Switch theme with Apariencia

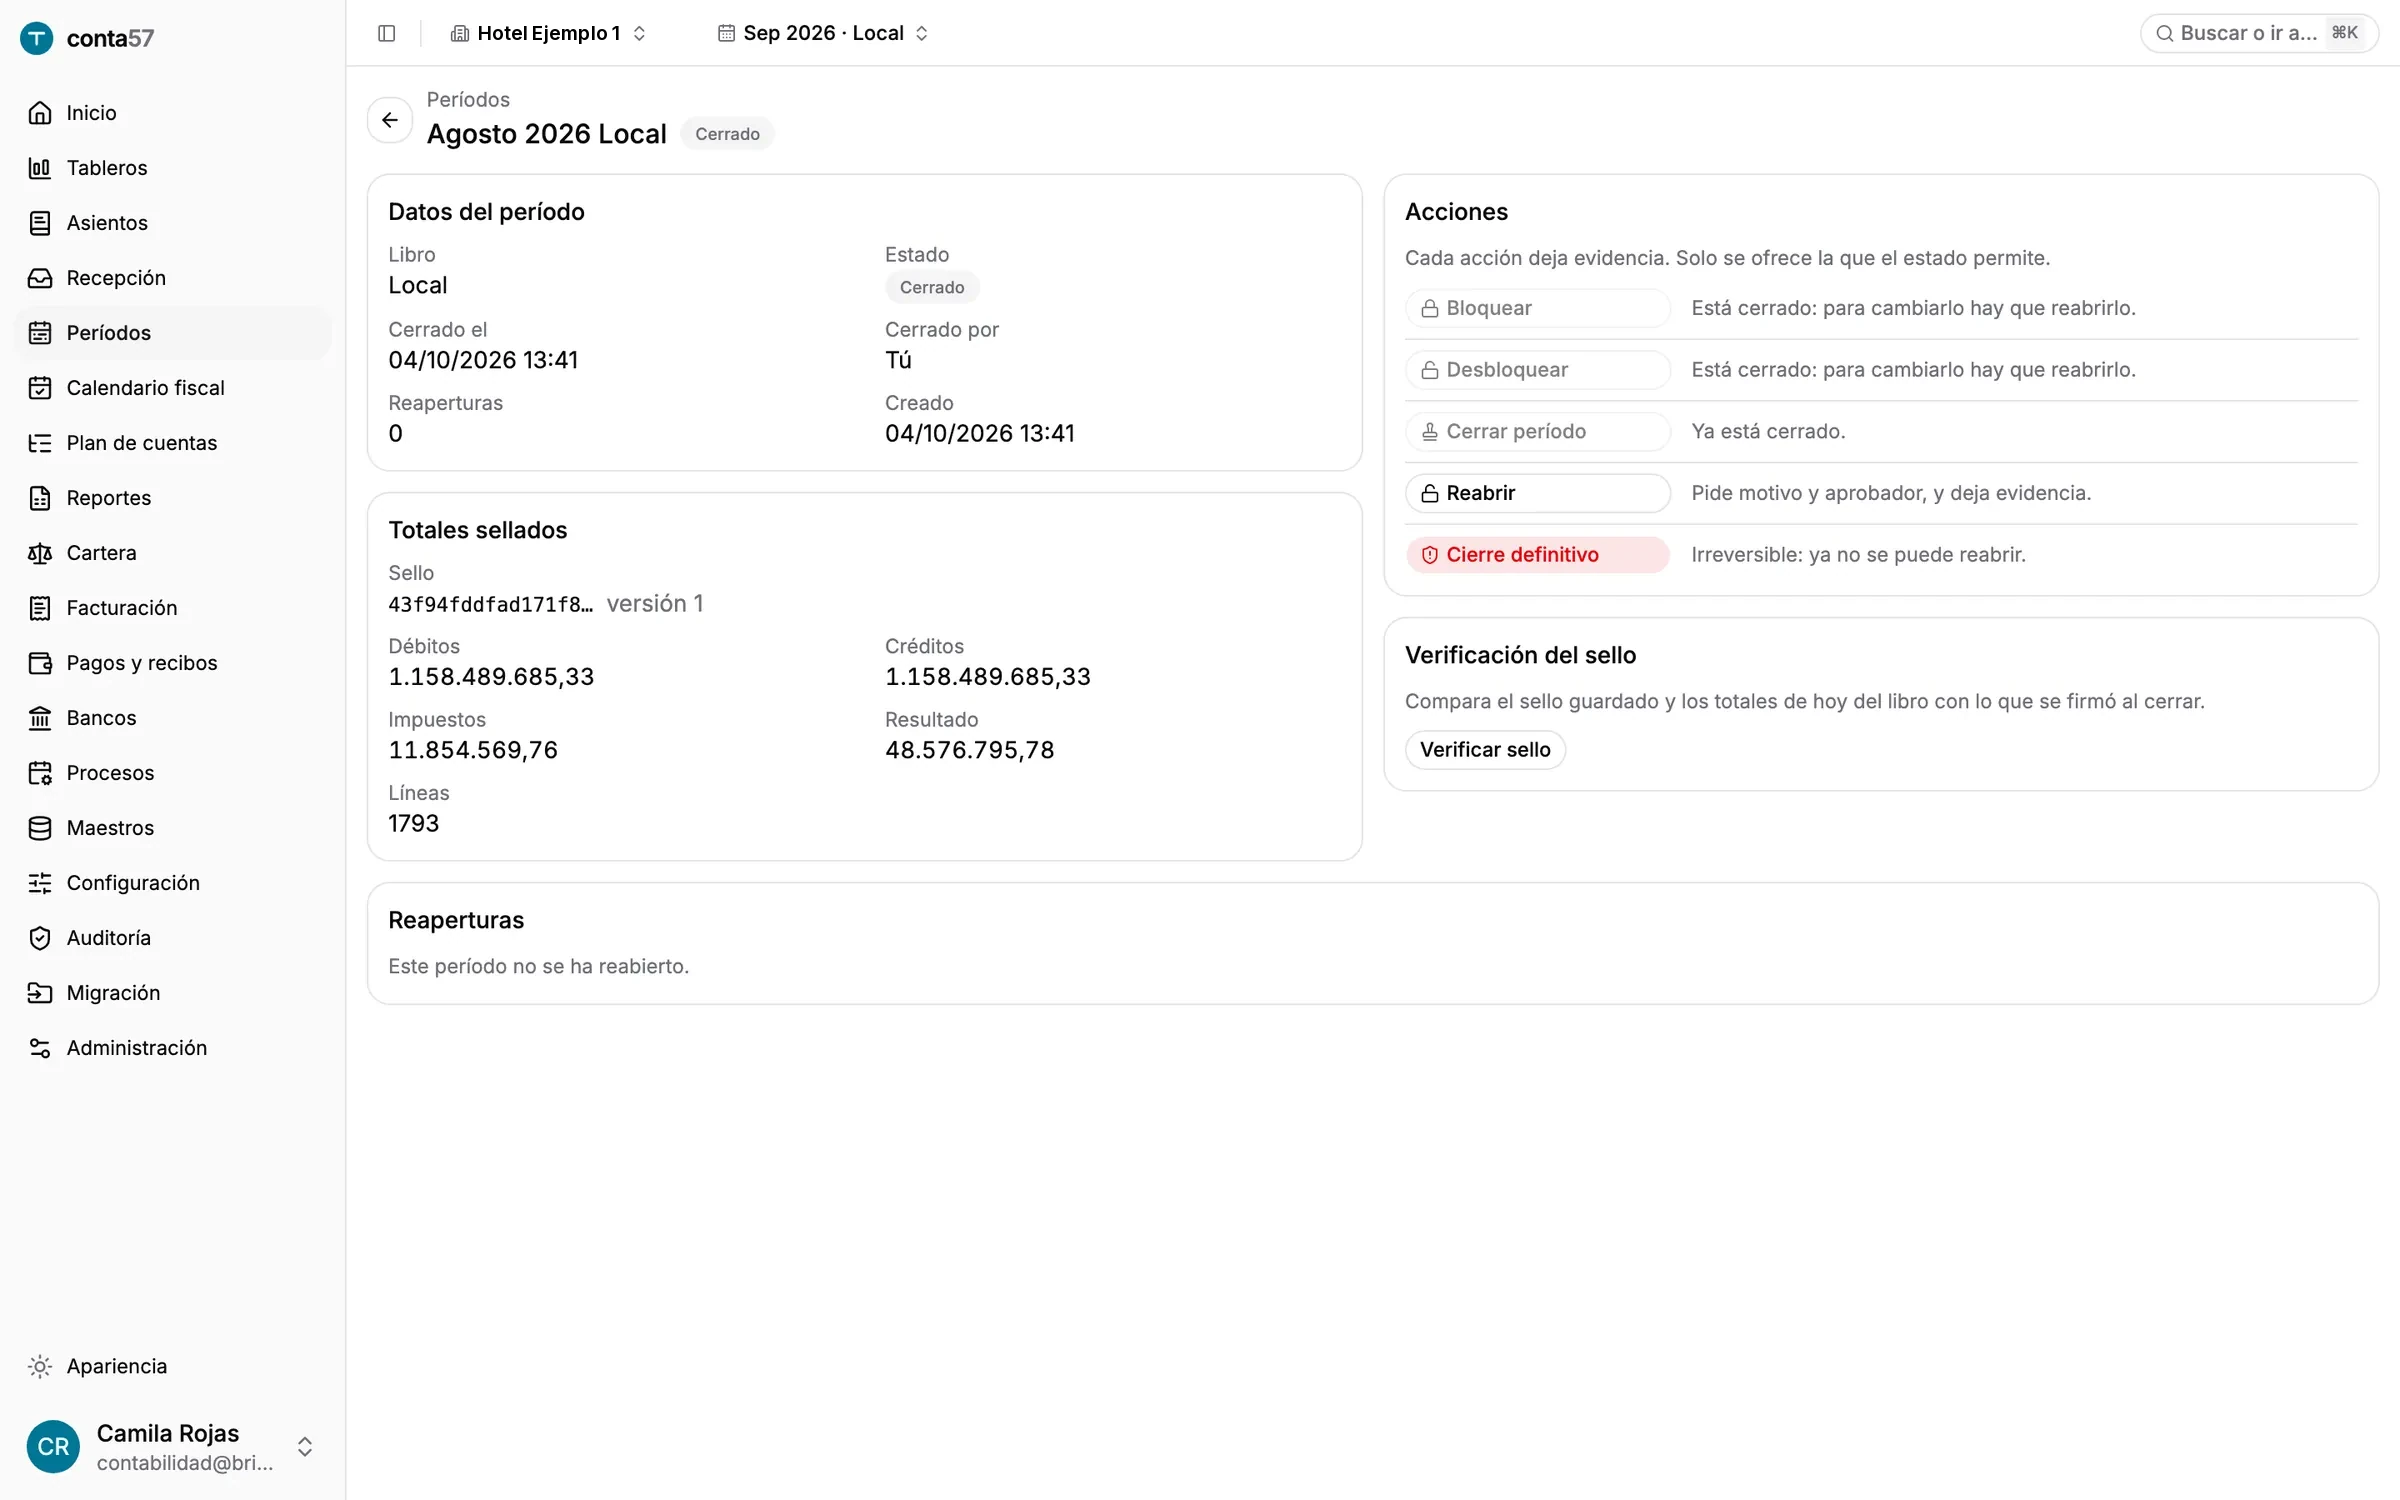coord(172,1366)
